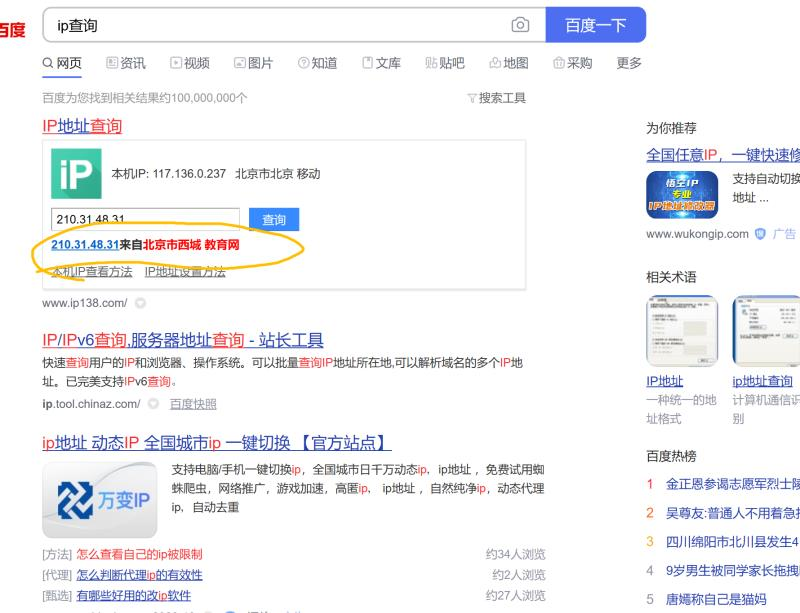800x613 pixels.
Task: Click the 万变IP logo thumbnail
Action: pos(99,500)
